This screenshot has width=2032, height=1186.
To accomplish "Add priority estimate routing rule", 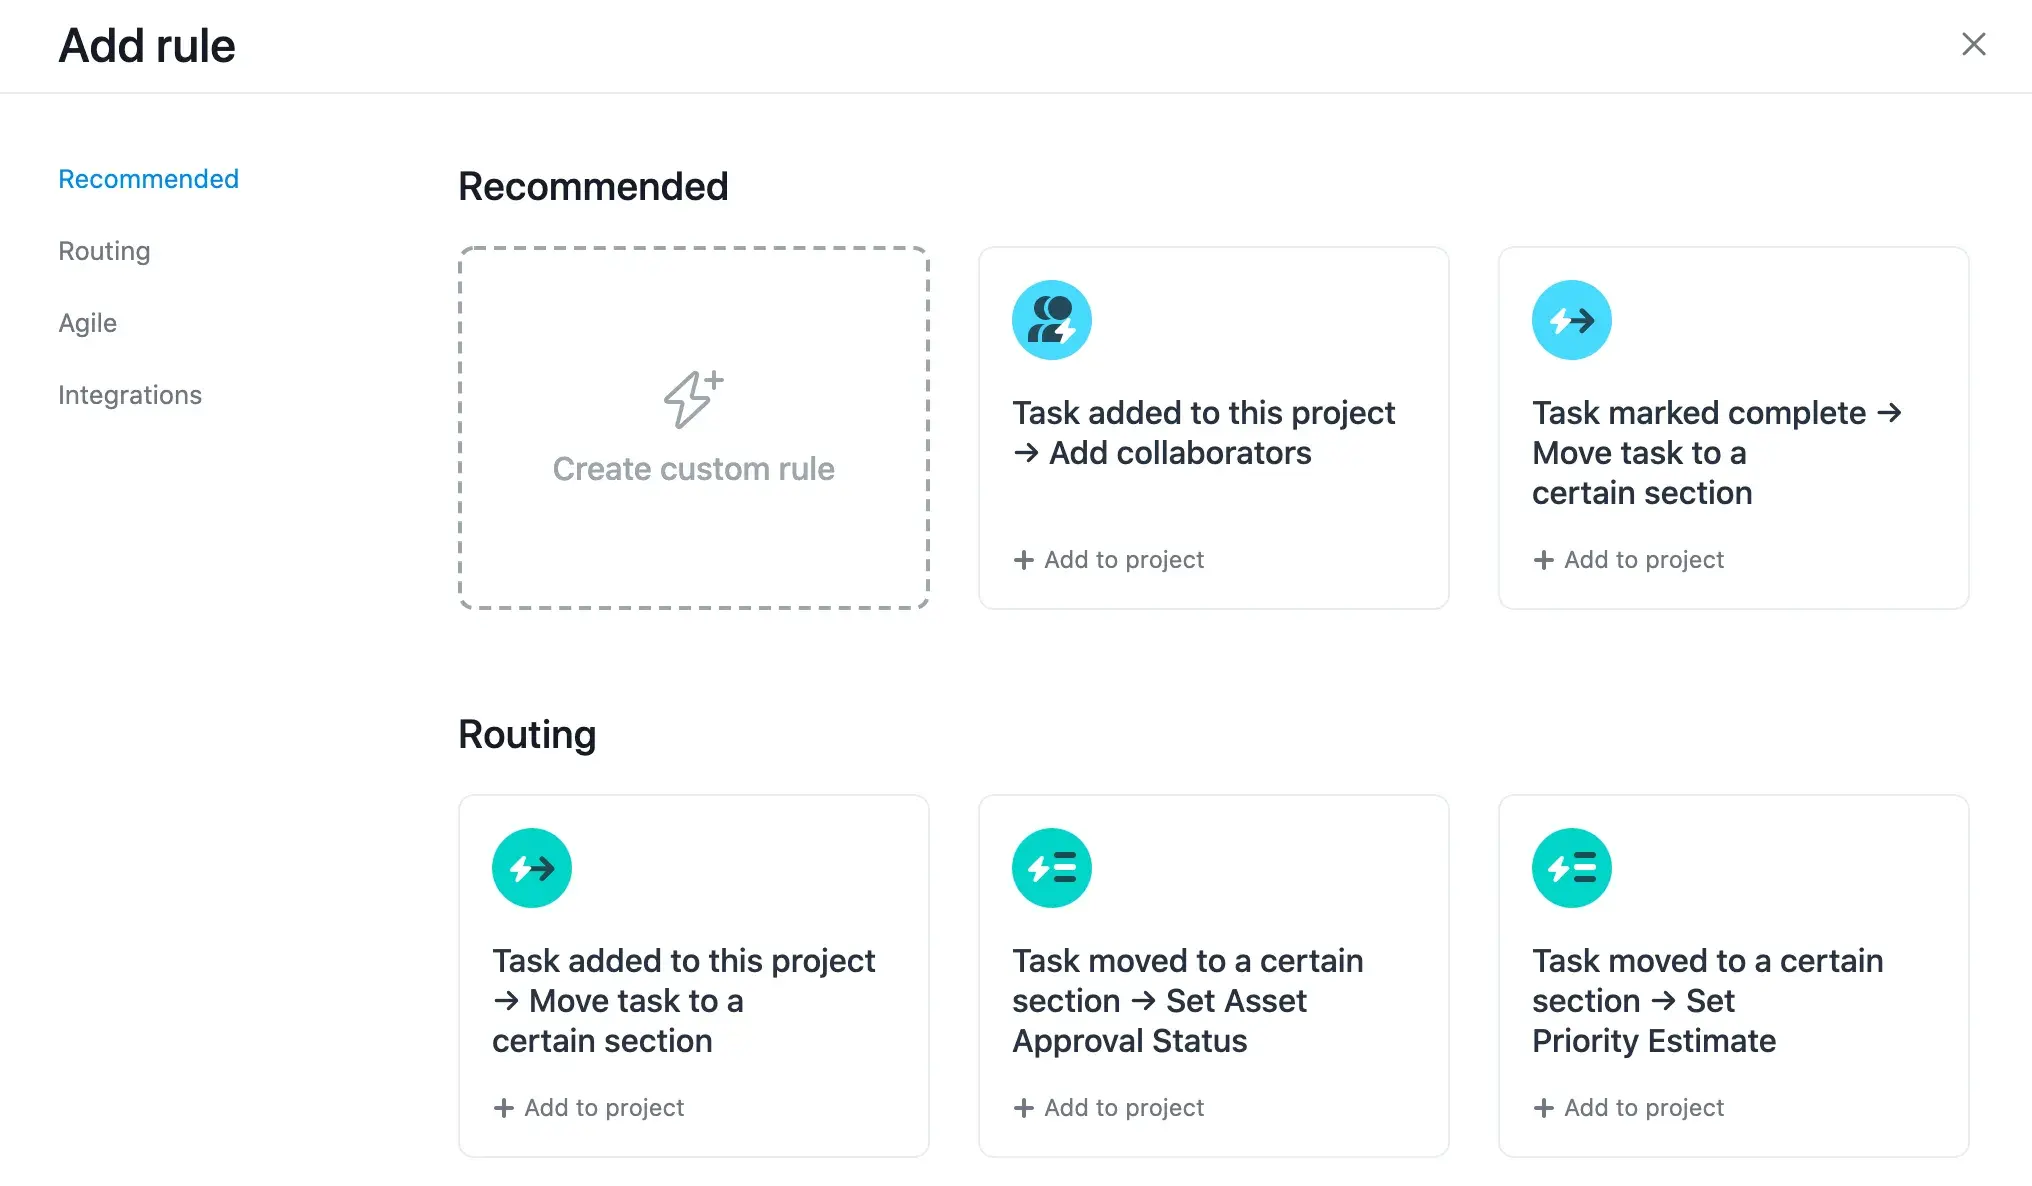I will [x=1630, y=1107].
